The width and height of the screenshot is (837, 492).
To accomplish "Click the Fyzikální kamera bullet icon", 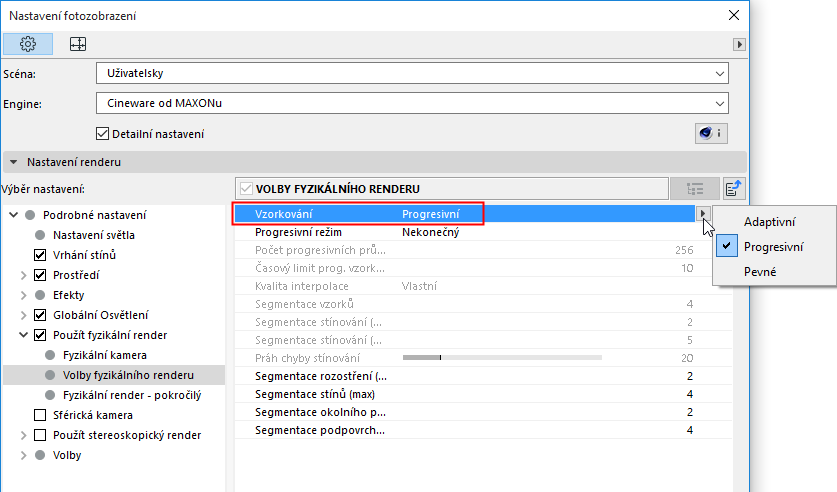I will click(x=50, y=355).
